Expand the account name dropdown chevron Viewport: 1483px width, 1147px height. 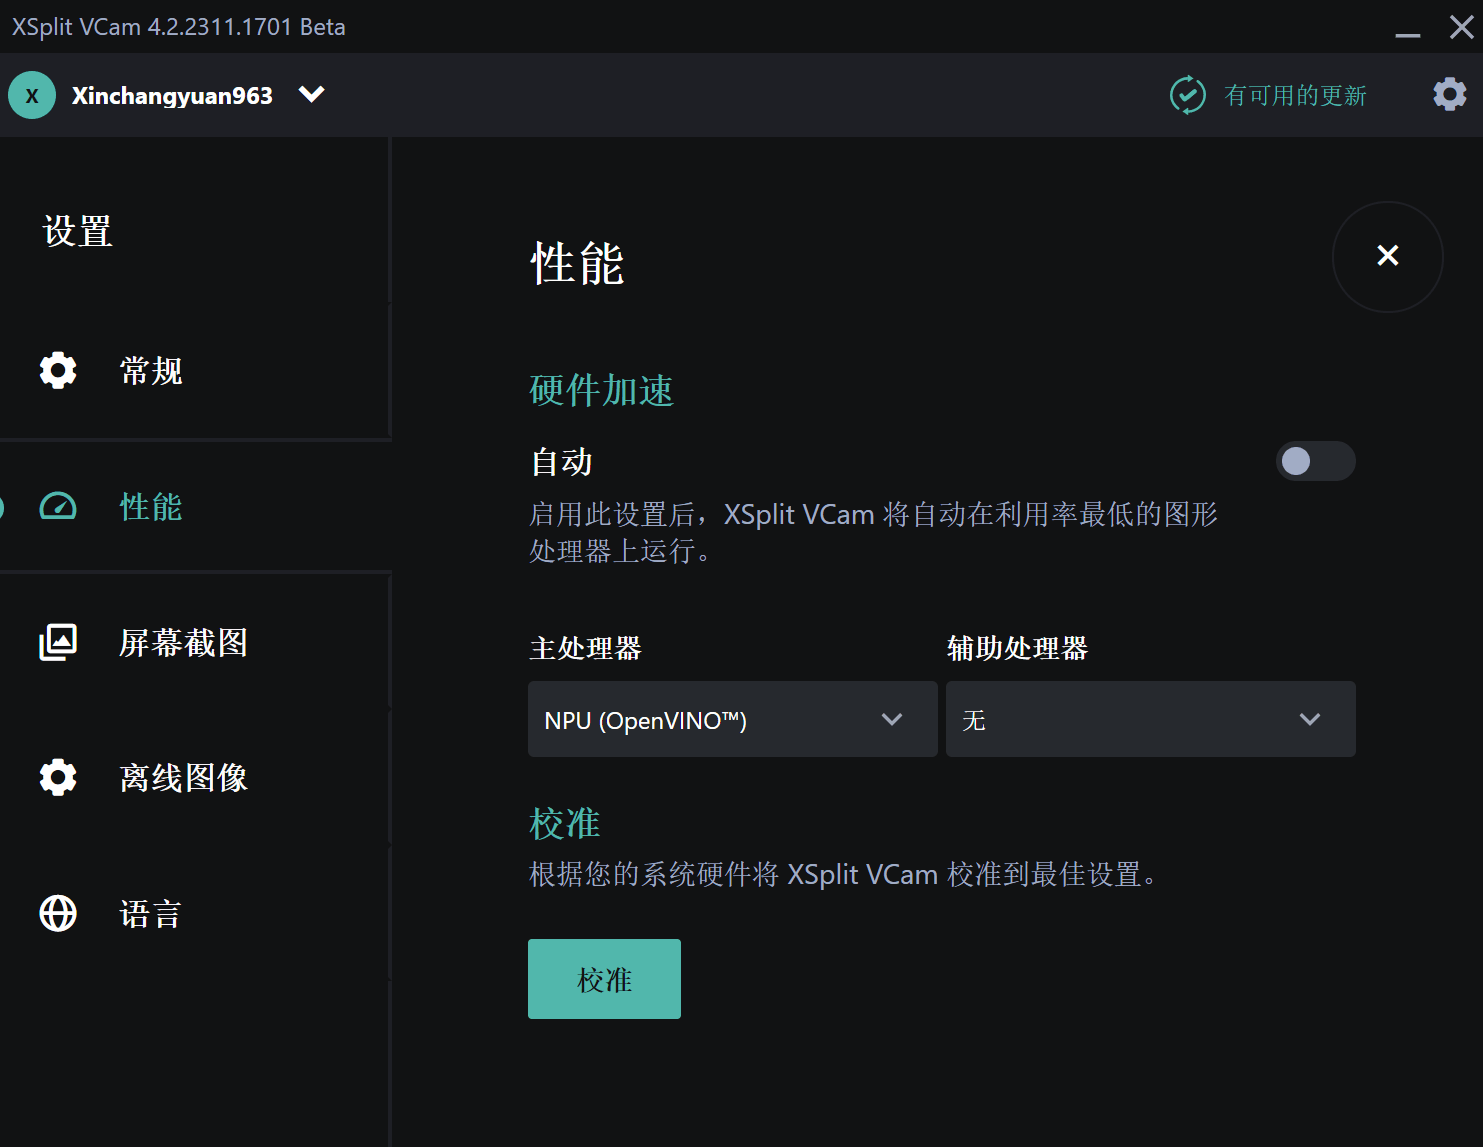coord(310,94)
